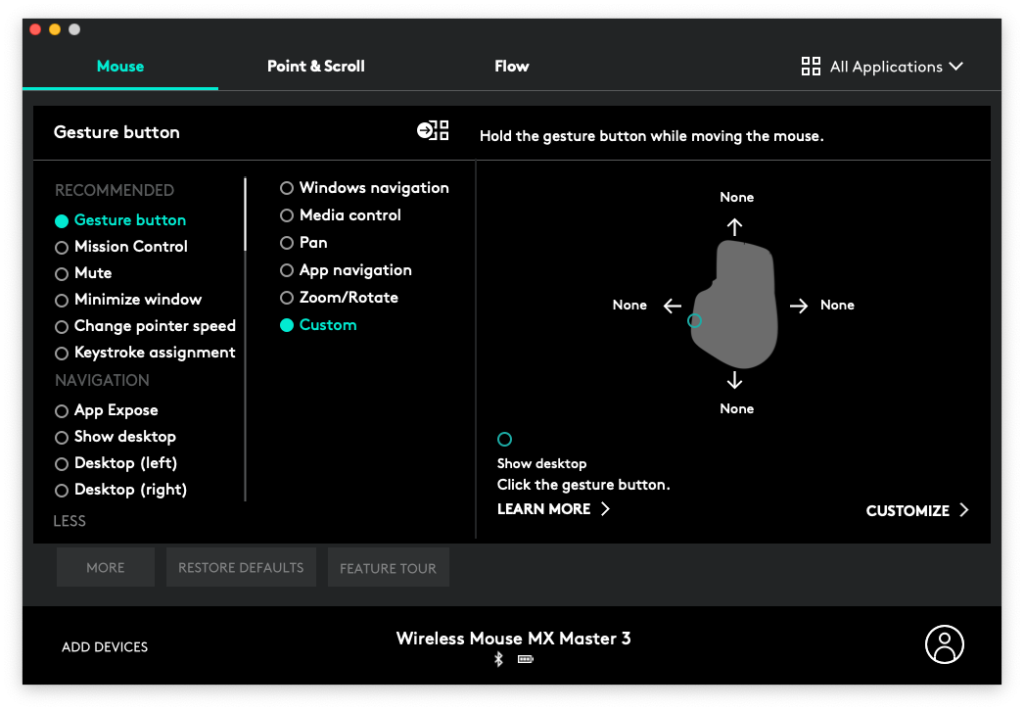Click the teal circle above Show desktop
This screenshot has height=711, width=1024.
click(x=504, y=439)
